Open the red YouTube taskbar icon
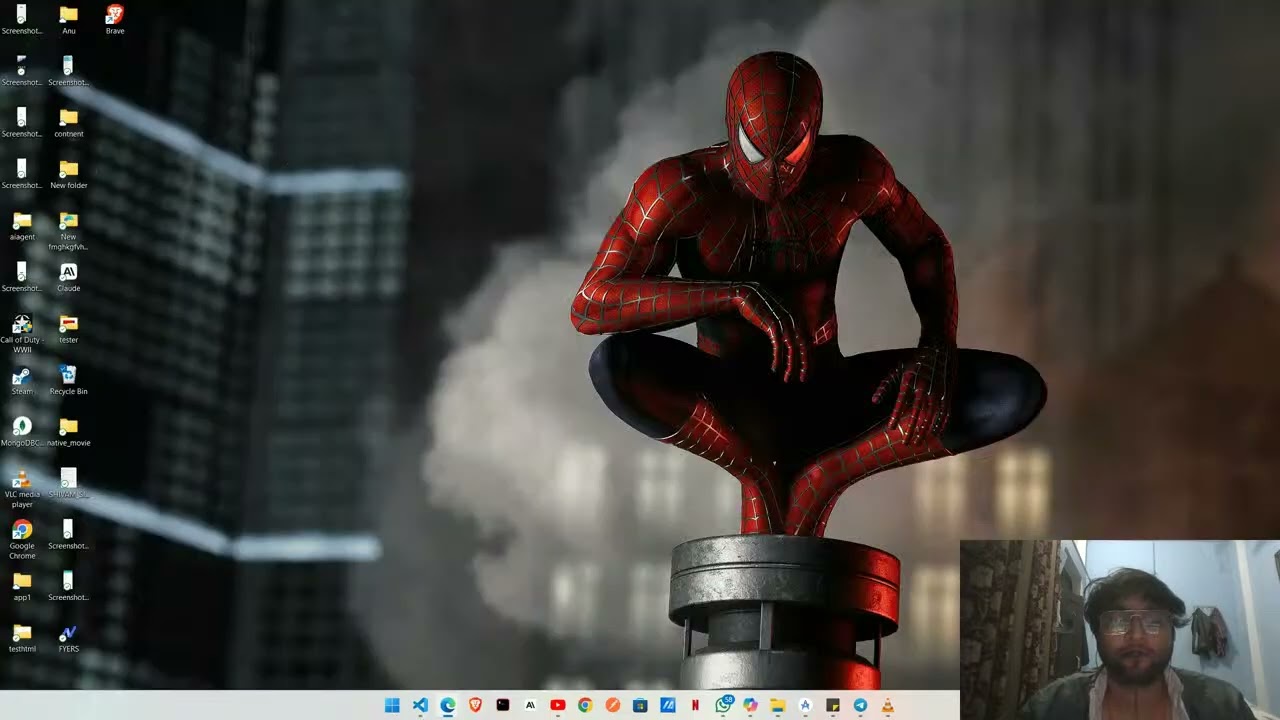1280x720 pixels. (x=558, y=705)
